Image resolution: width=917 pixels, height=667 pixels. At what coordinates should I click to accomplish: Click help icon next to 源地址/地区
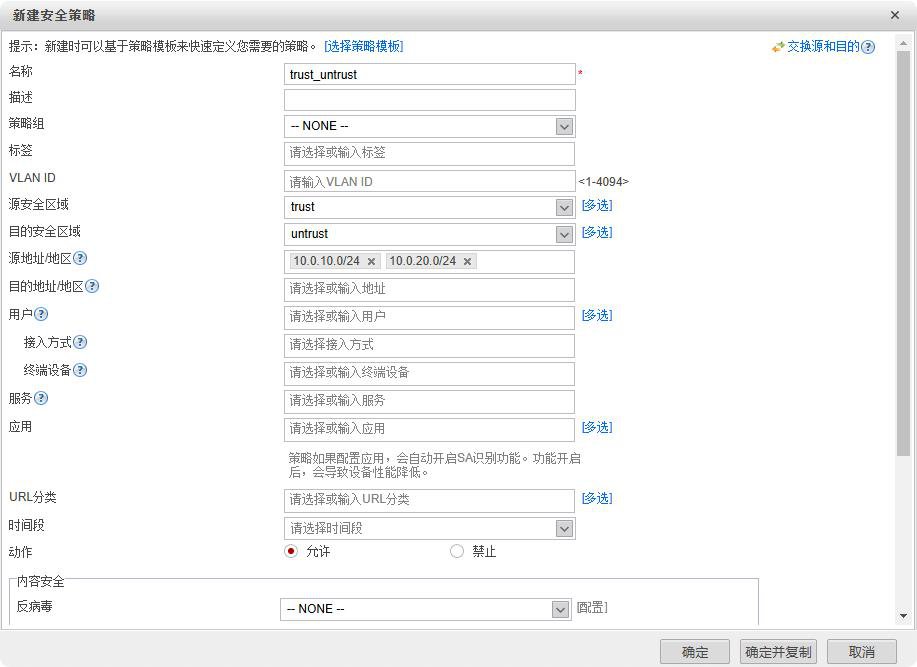[x=80, y=258]
